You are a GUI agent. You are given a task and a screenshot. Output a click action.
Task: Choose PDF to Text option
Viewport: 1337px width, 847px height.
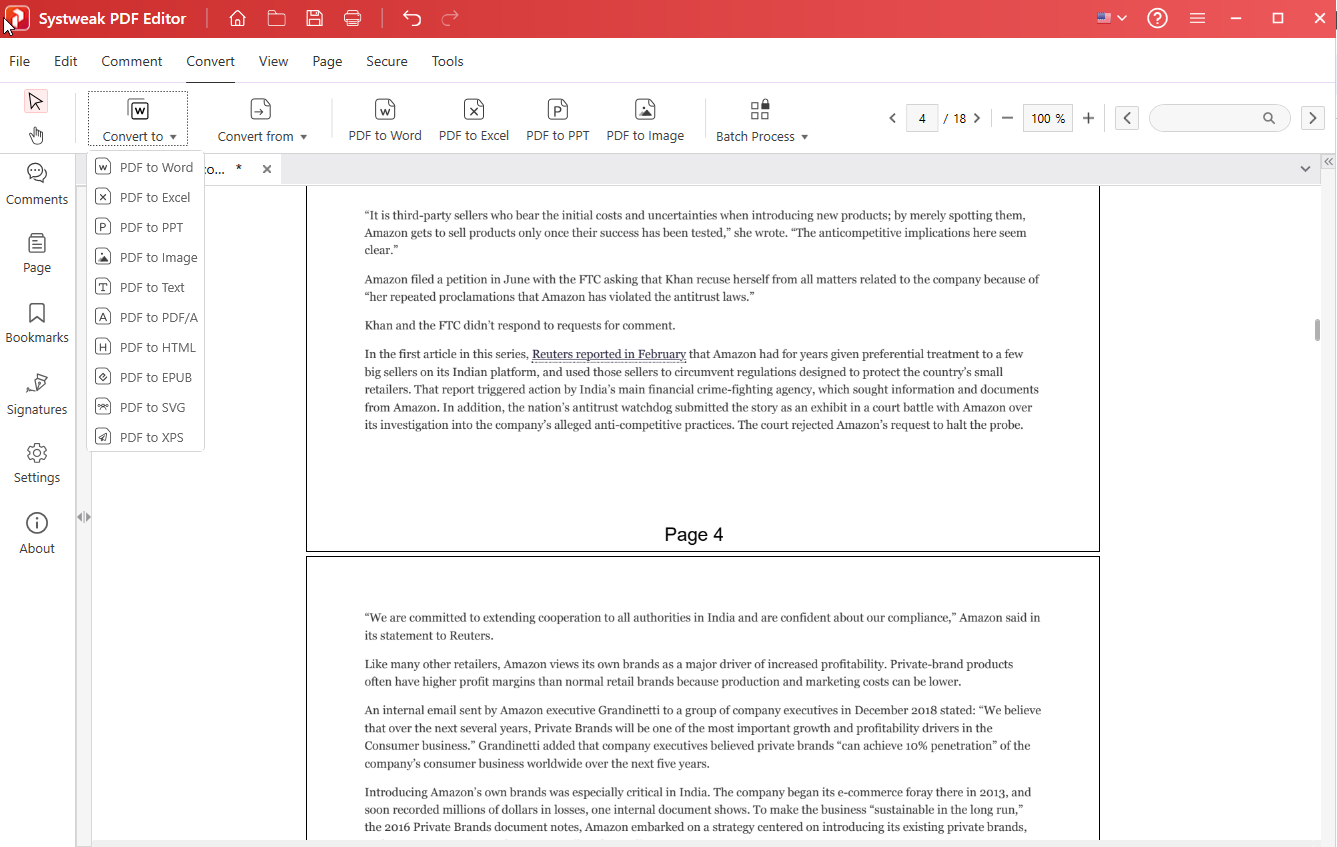(146, 287)
